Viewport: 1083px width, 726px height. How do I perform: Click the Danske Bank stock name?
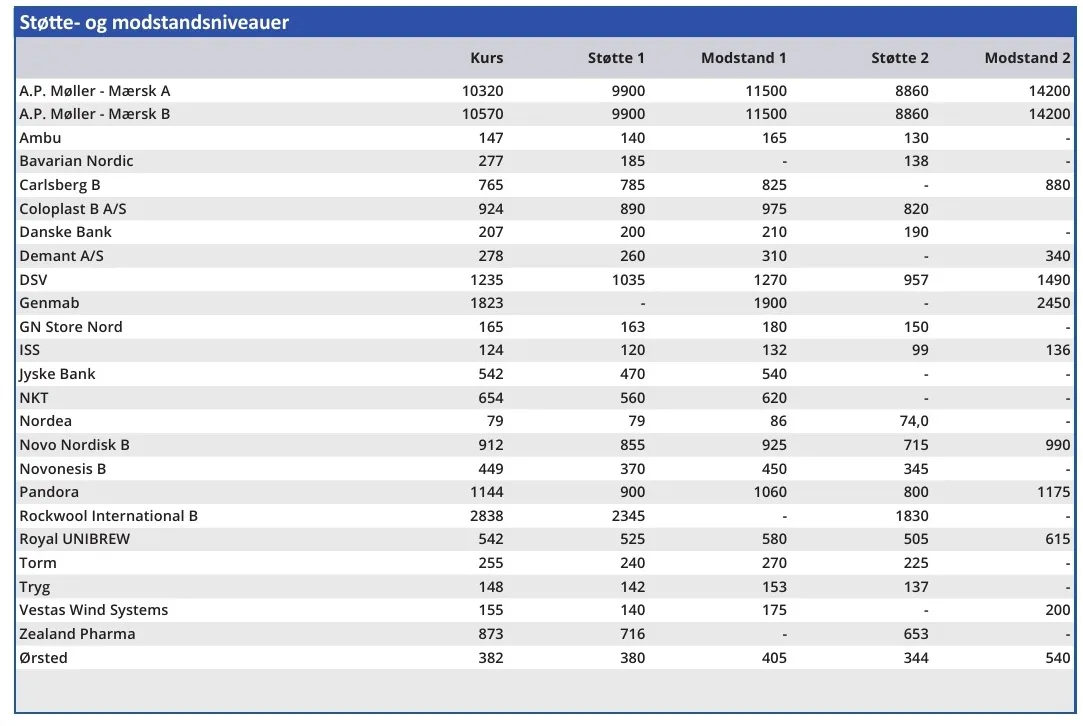pyautogui.click(x=66, y=232)
